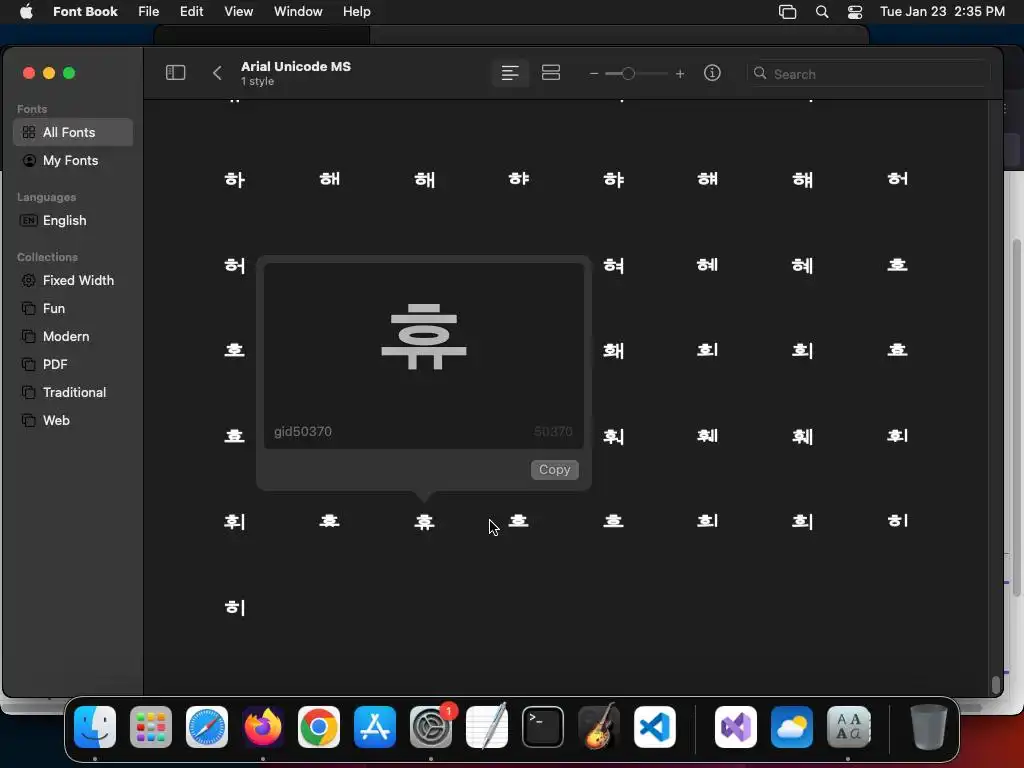
Task: Open Control Center in menu bar
Action: click(x=855, y=12)
